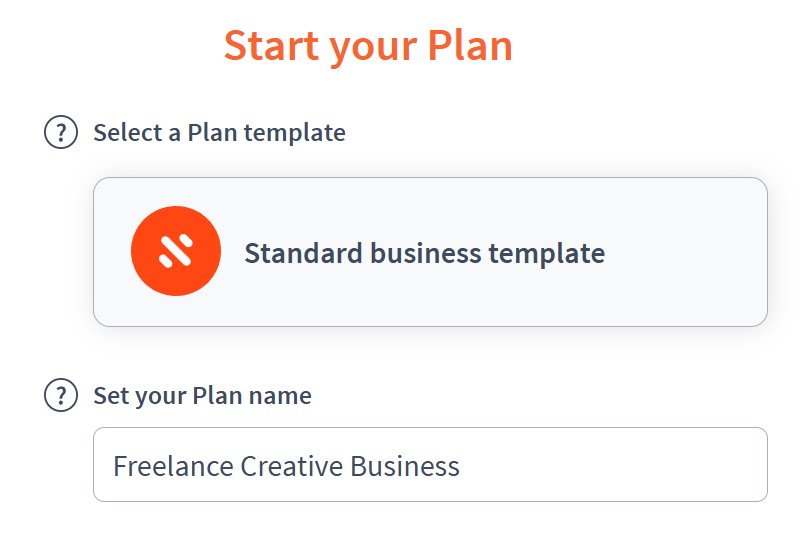This screenshot has width=811, height=541.
Task: Click the Select a Plan template label
Action: click(219, 133)
